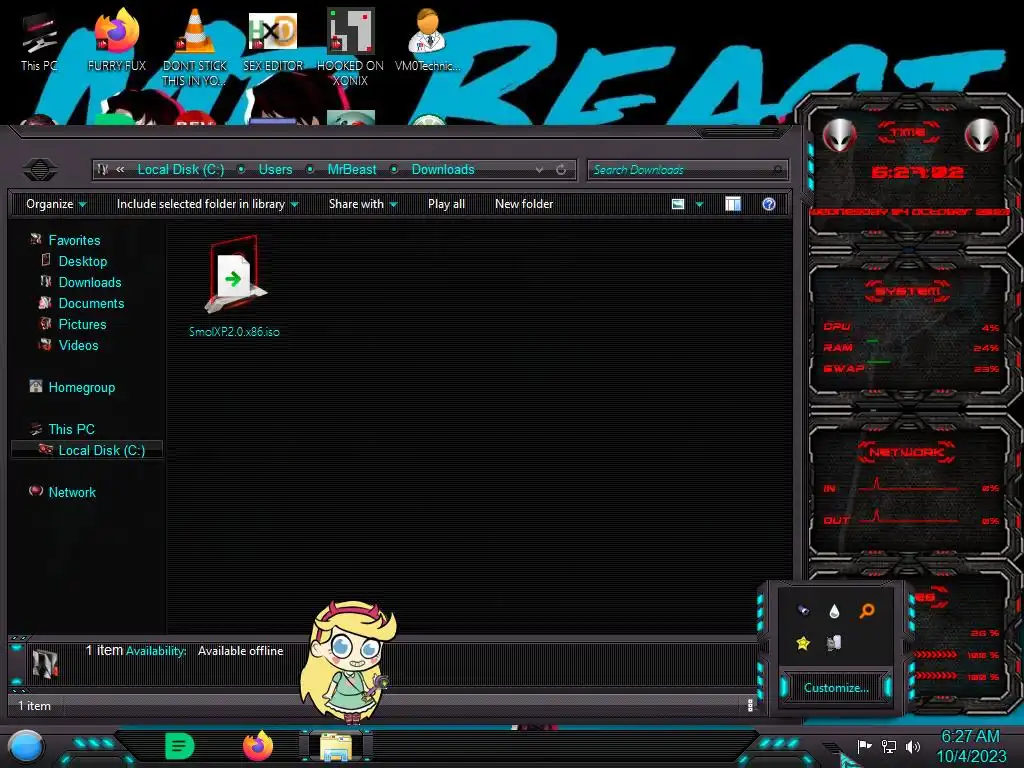Click the NETWORK widget IN graph

[908, 485]
